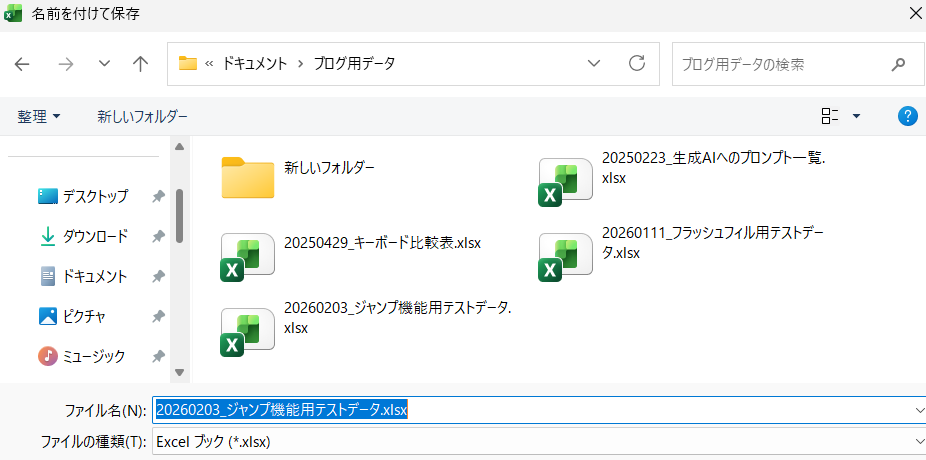926x460 pixels.
Task: Toggle the pin beside ダウンロード
Action: 158,237
